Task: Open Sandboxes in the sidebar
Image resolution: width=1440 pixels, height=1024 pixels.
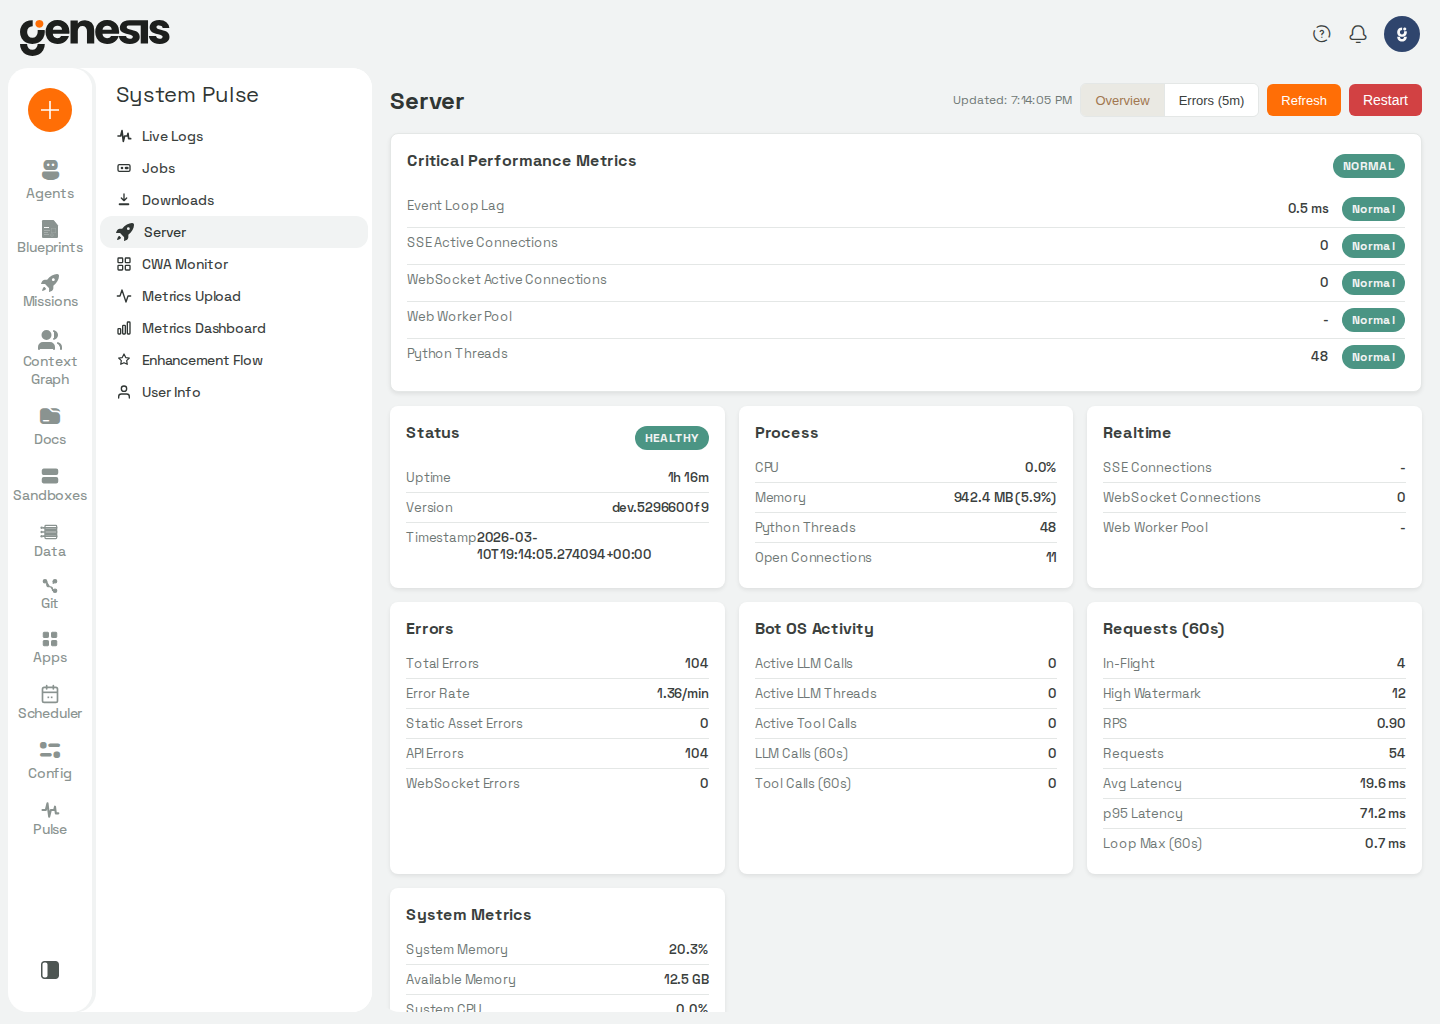Action: [x=50, y=484]
